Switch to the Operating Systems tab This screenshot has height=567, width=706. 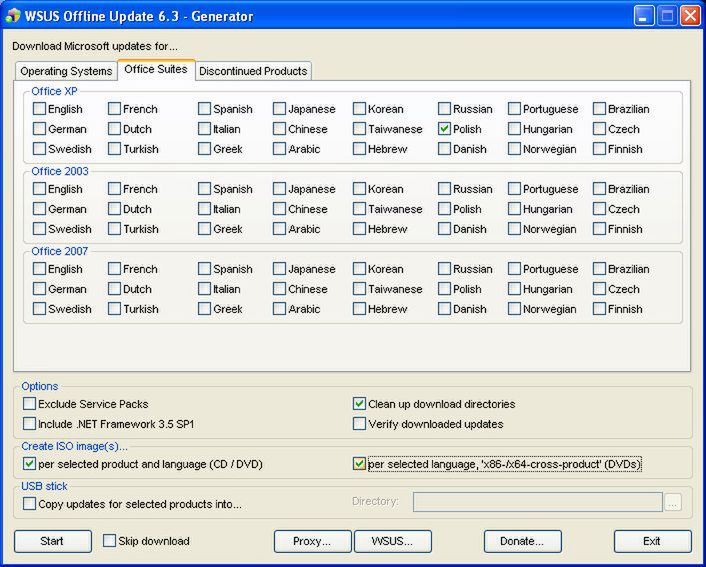66,71
